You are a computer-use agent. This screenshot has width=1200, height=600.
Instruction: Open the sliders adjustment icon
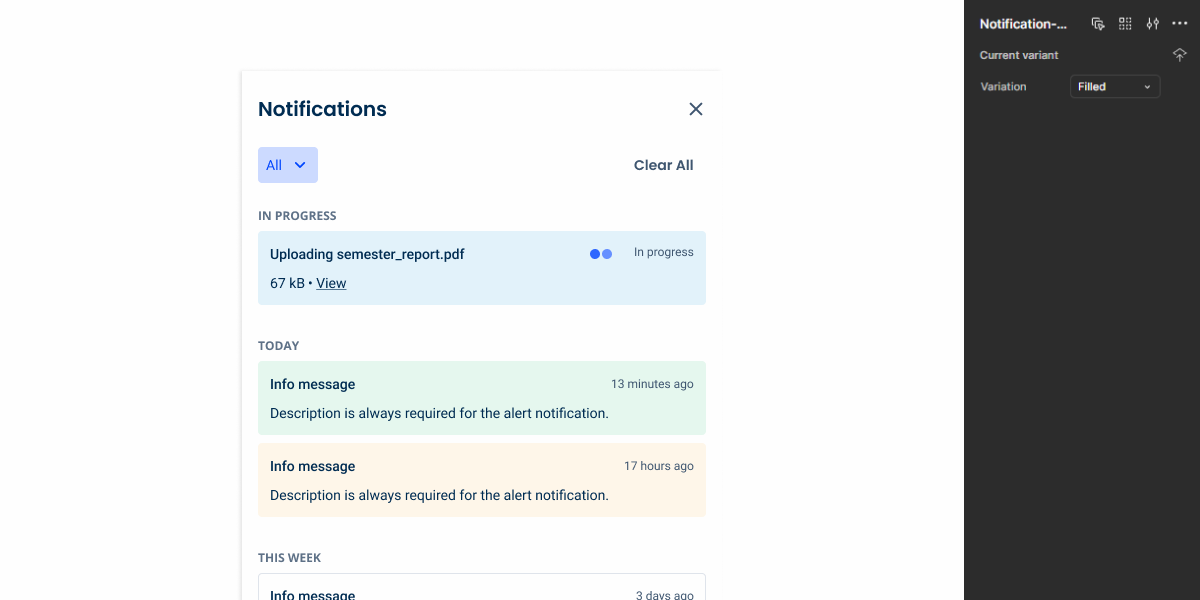[1153, 24]
